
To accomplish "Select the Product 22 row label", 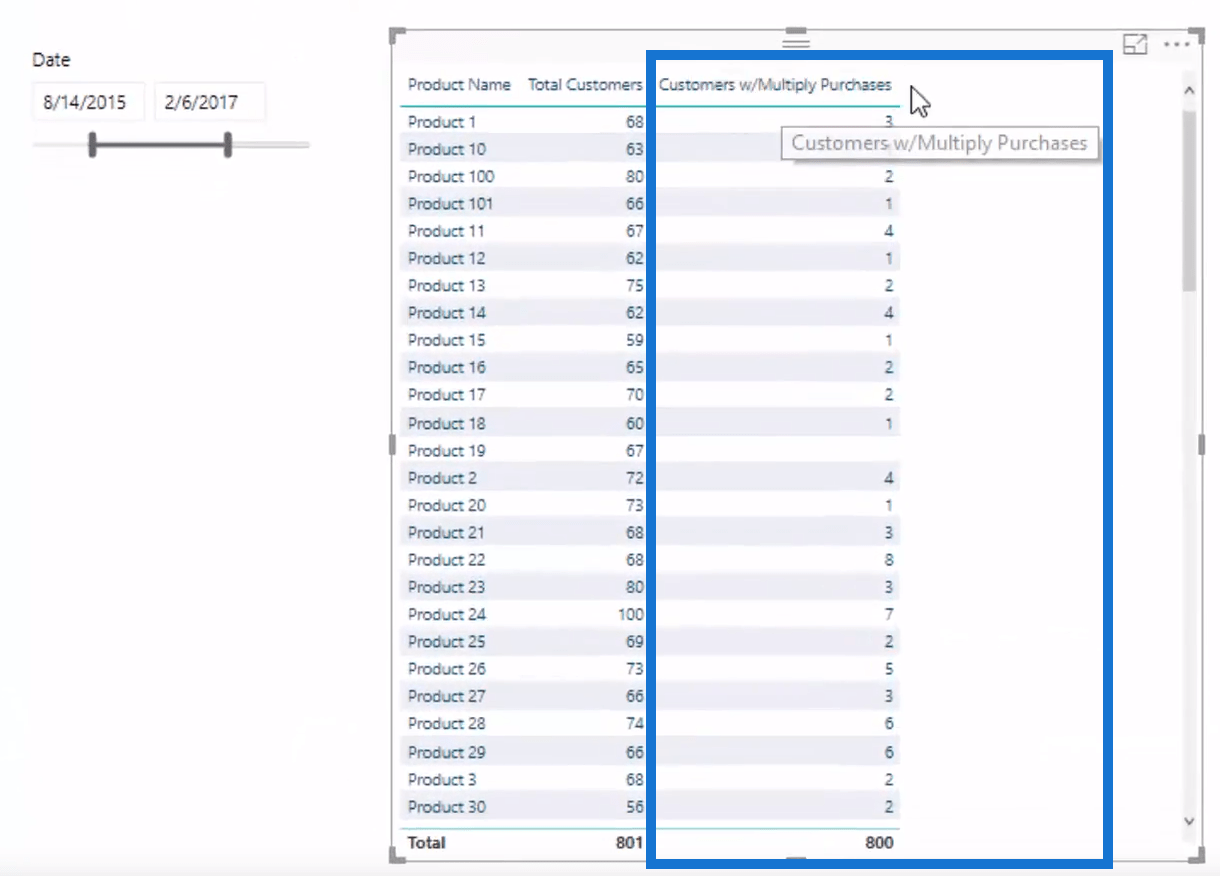I will click(x=447, y=560).
